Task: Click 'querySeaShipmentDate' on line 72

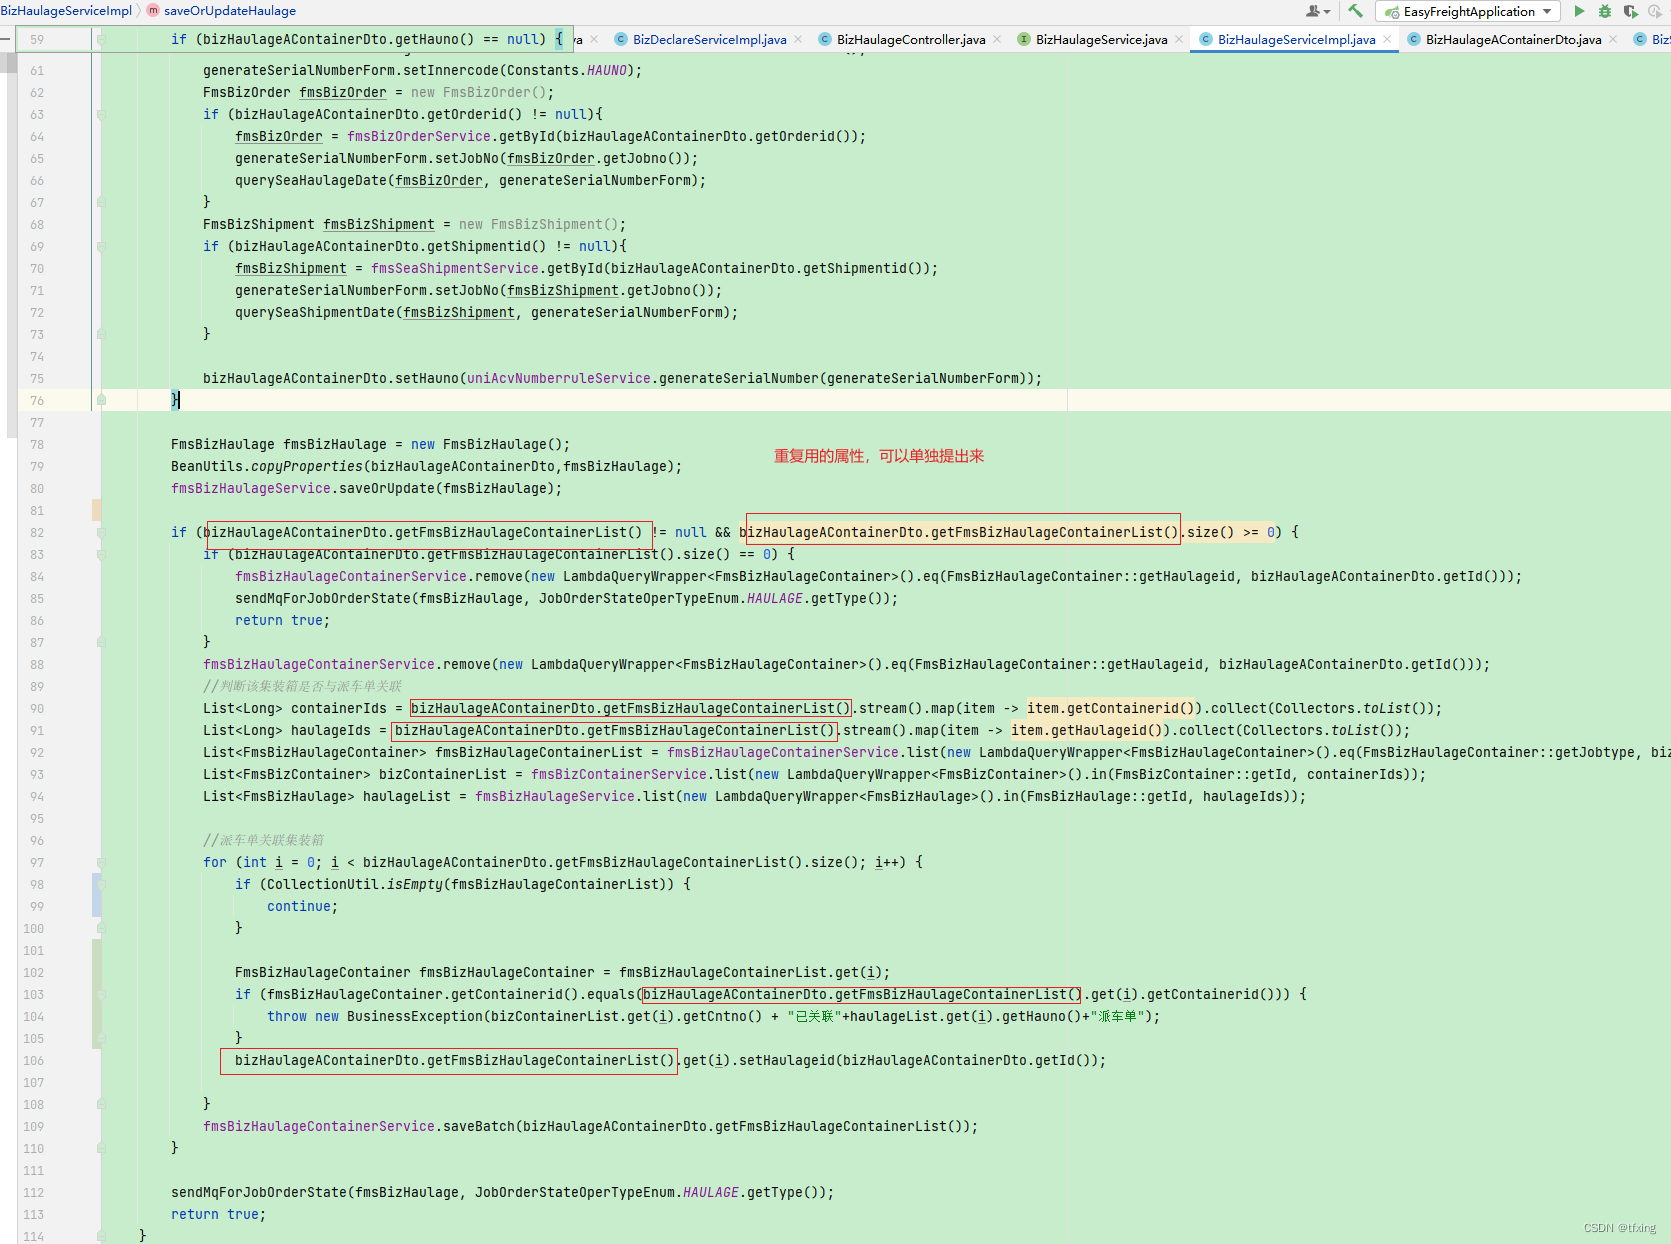Action: pyautogui.click(x=315, y=312)
